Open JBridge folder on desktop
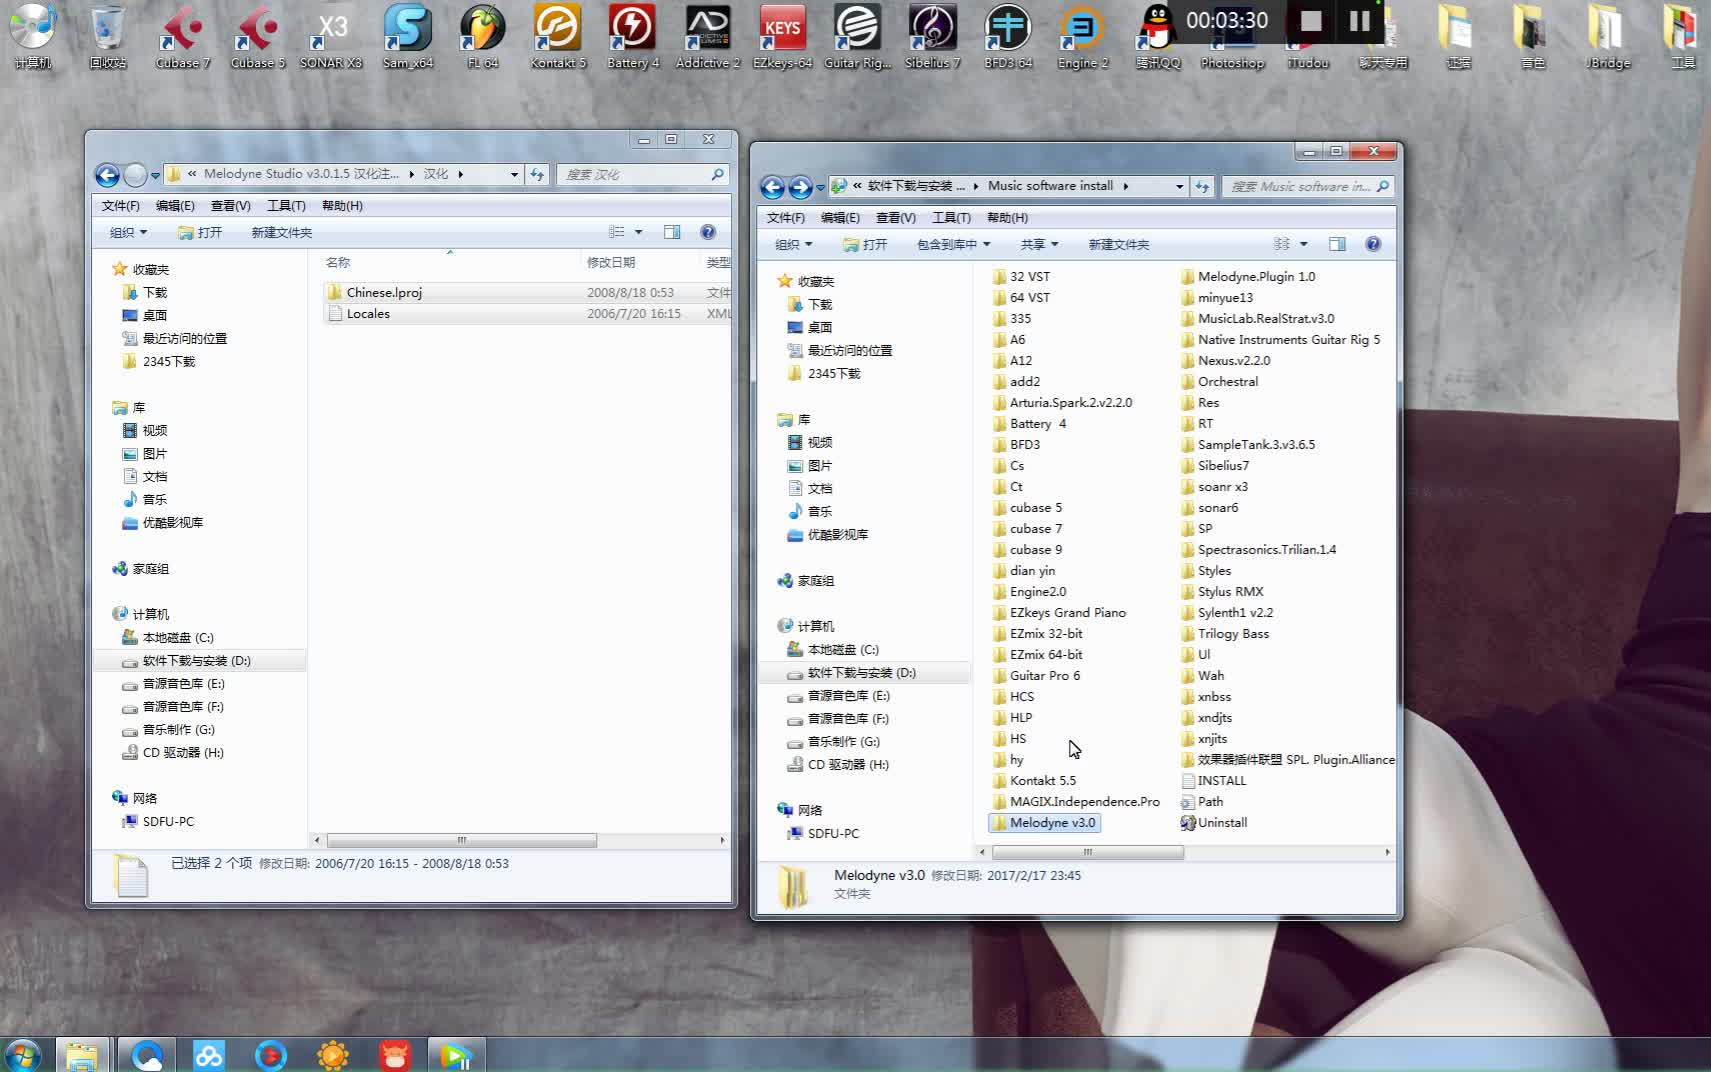This screenshot has height=1072, width=1711. click(x=1608, y=37)
